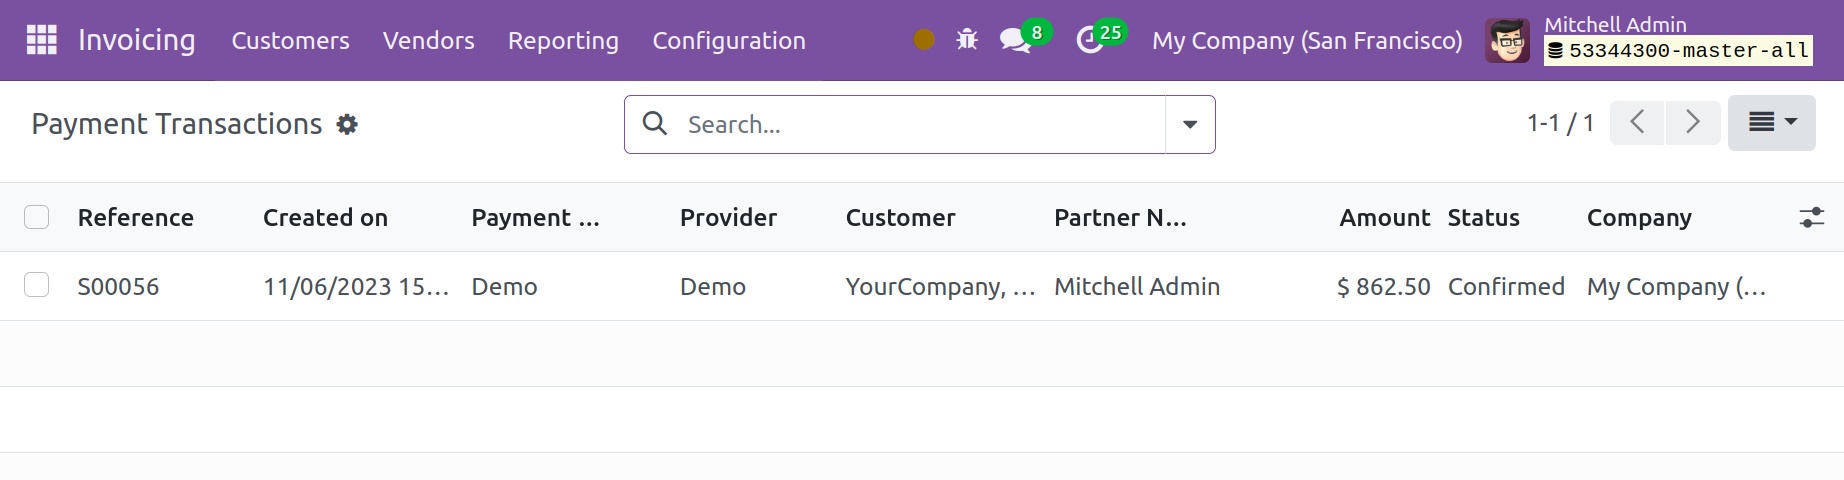Click the search magnifier icon
1844x480 pixels.
(x=655, y=123)
